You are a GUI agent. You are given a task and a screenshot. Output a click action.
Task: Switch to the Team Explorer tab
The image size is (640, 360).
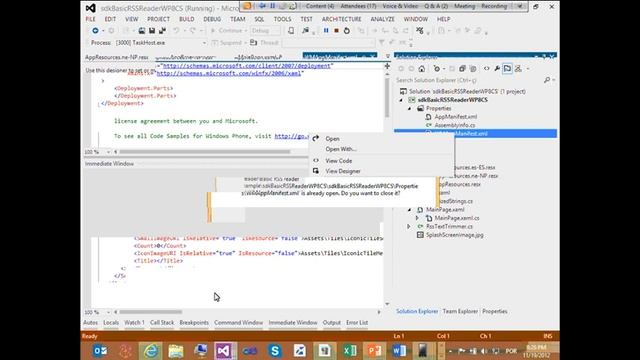click(x=460, y=311)
